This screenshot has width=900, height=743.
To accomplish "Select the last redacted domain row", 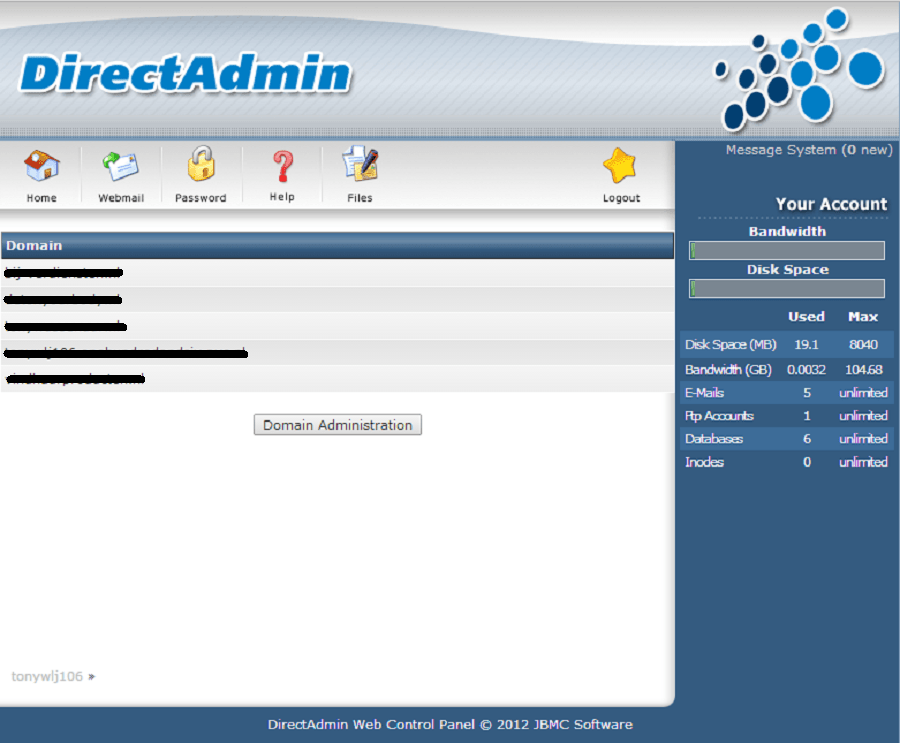I will coord(338,379).
